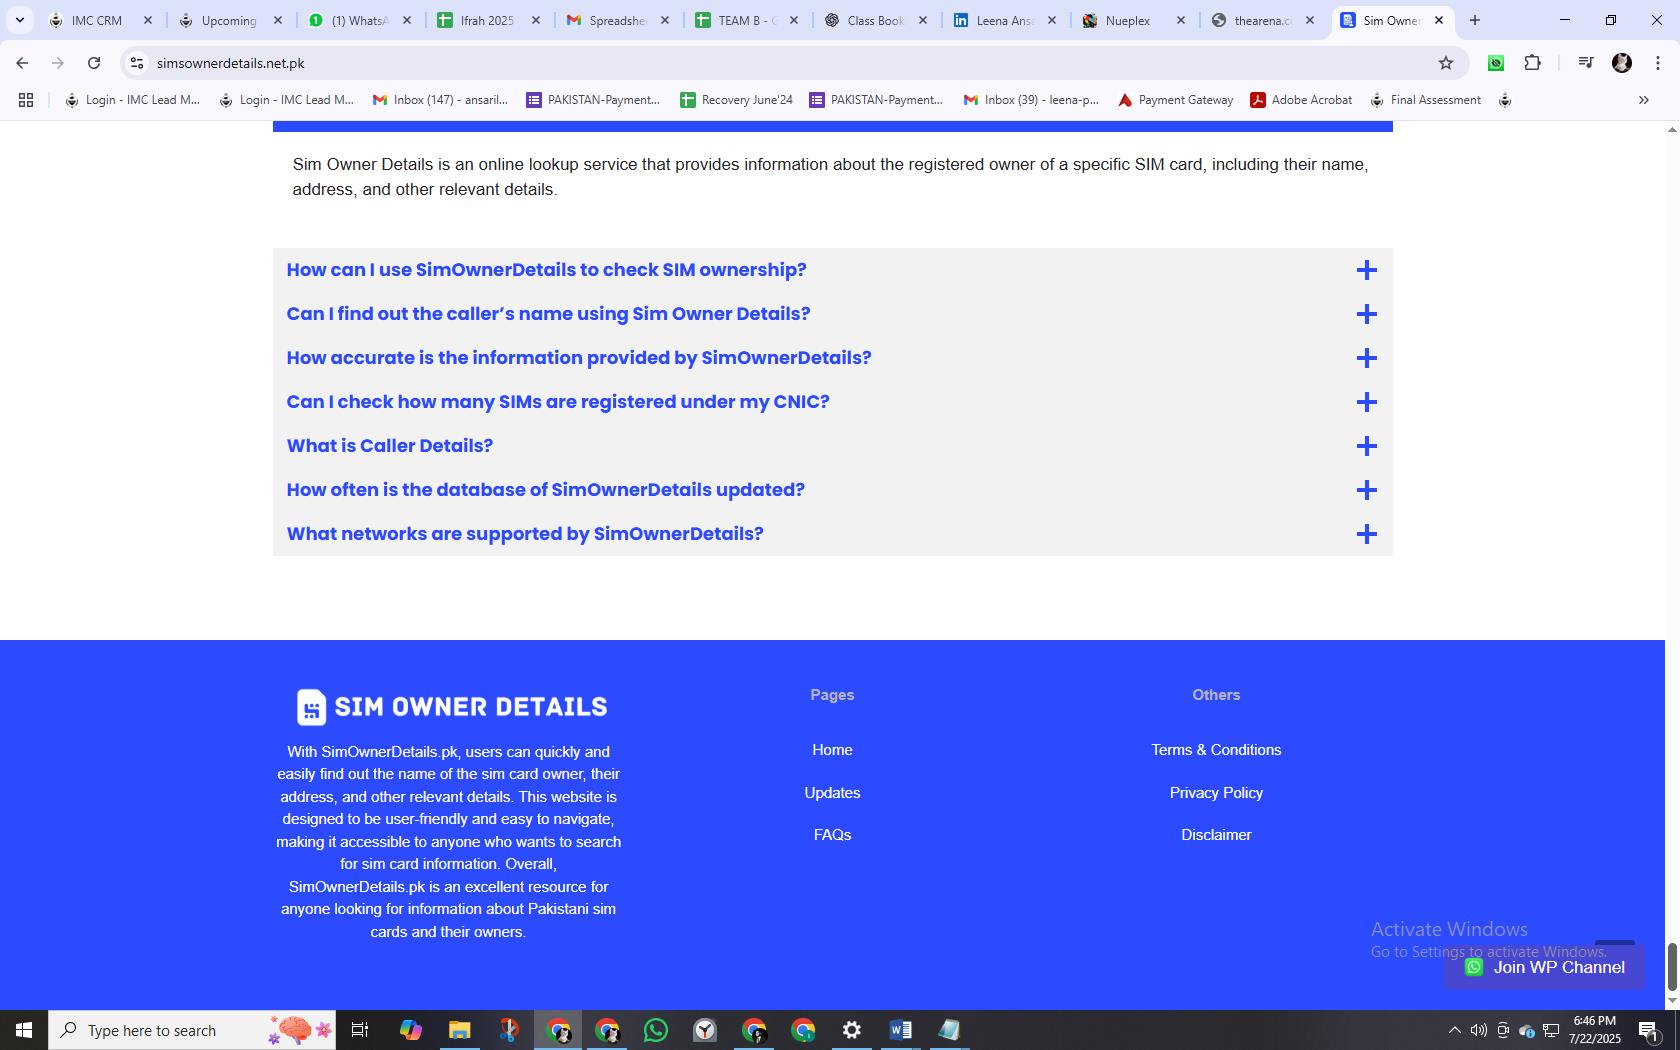Open the Disclaimer footer link

[x=1216, y=835]
